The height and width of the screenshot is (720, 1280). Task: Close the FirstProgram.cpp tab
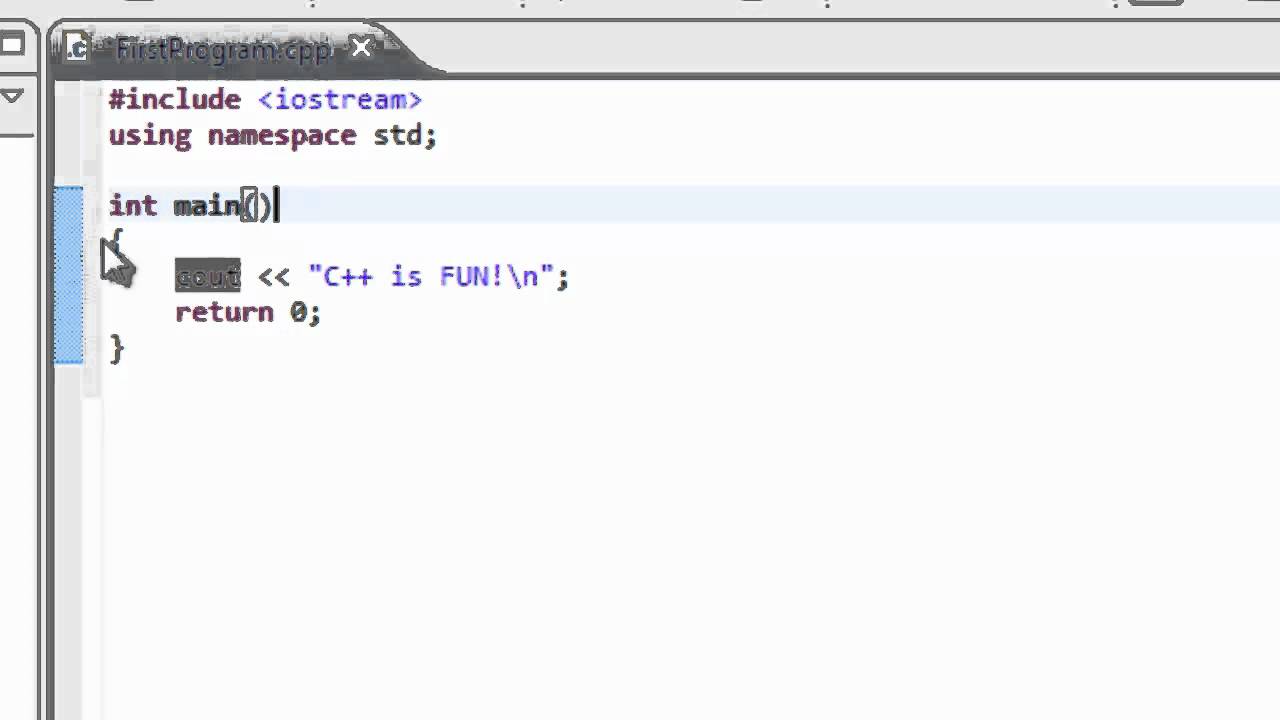pos(361,47)
